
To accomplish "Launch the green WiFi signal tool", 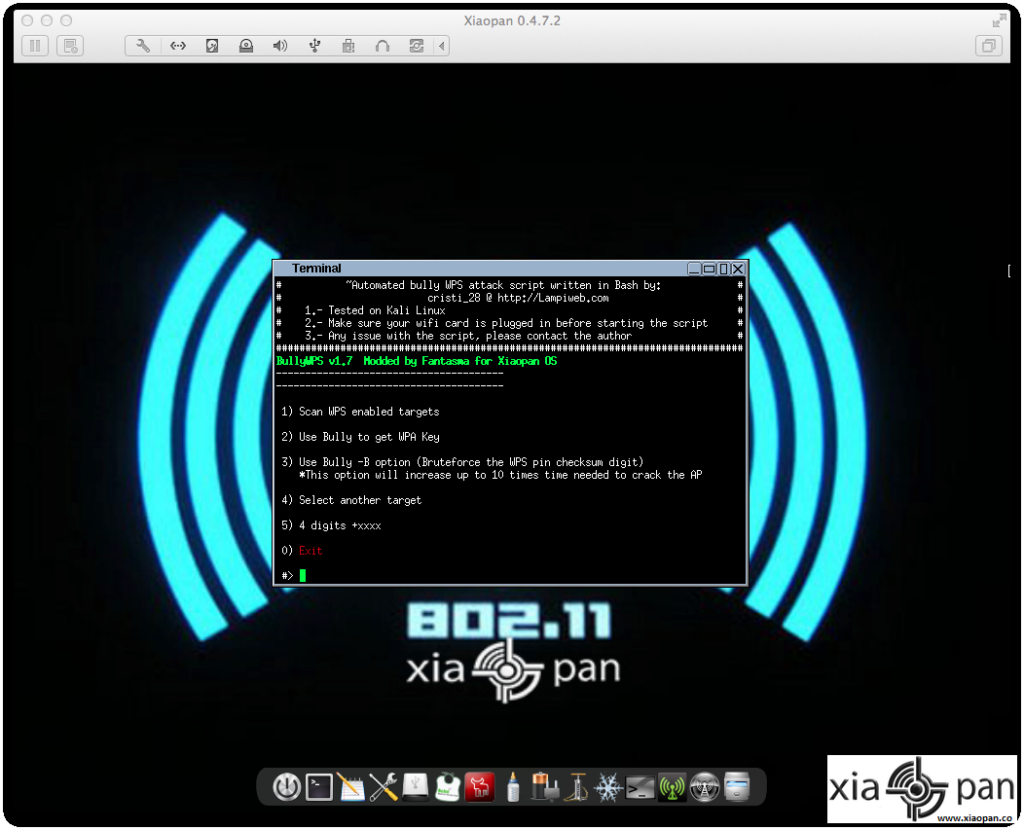I will 673,787.
